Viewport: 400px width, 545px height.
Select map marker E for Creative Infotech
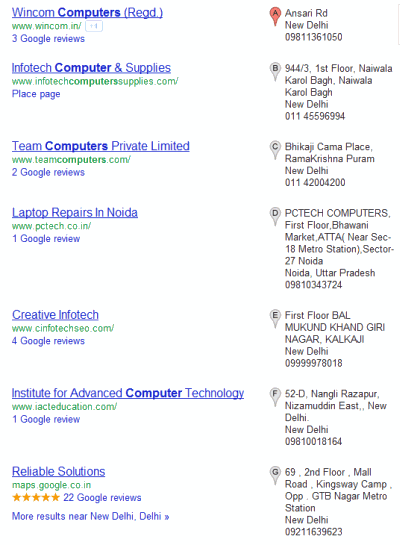pos(275,318)
